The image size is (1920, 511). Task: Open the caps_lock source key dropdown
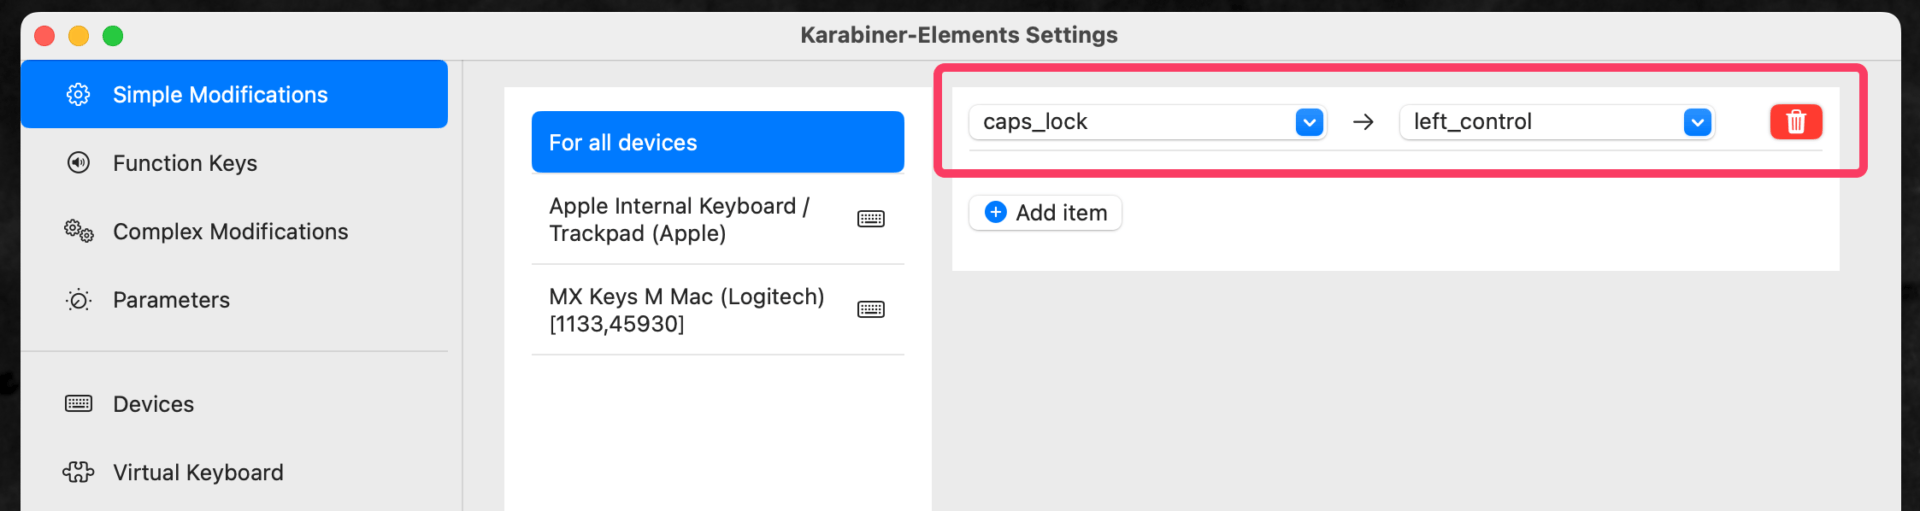[1308, 122]
